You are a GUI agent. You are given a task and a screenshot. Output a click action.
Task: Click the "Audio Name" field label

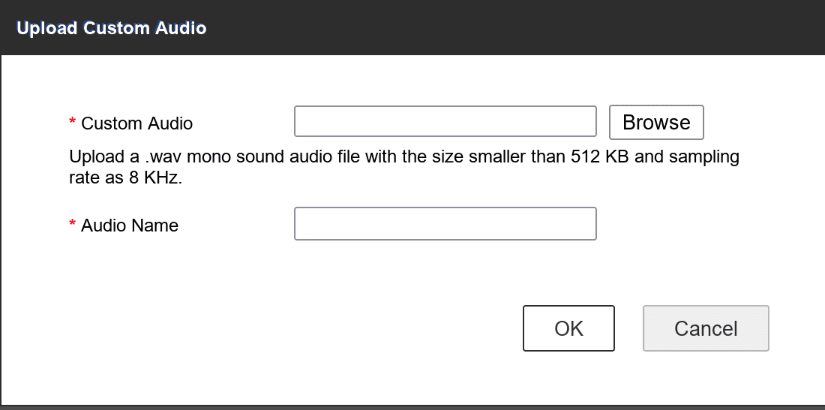[x=129, y=226]
